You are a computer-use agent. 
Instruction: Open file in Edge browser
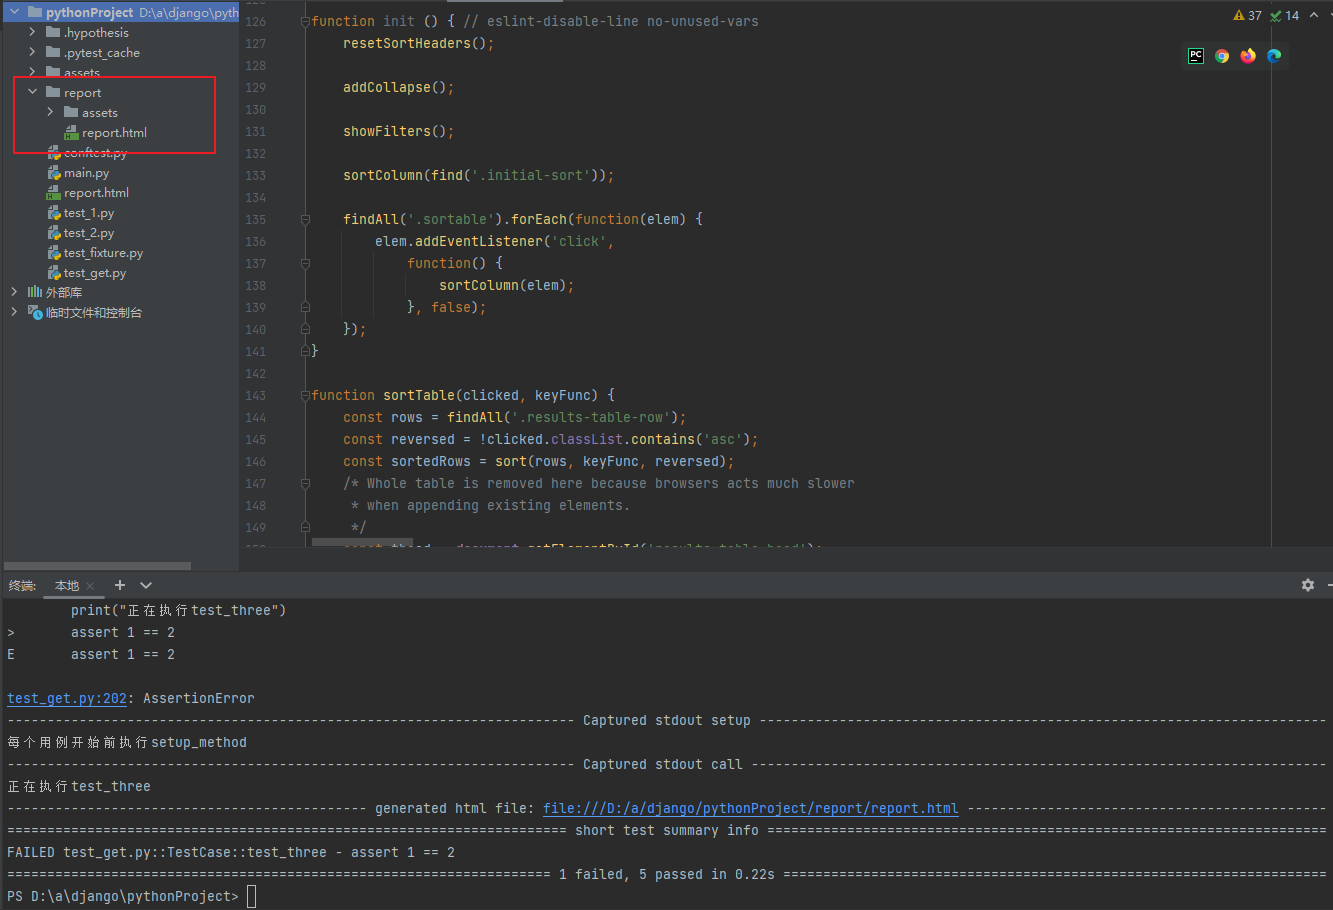pos(1274,56)
